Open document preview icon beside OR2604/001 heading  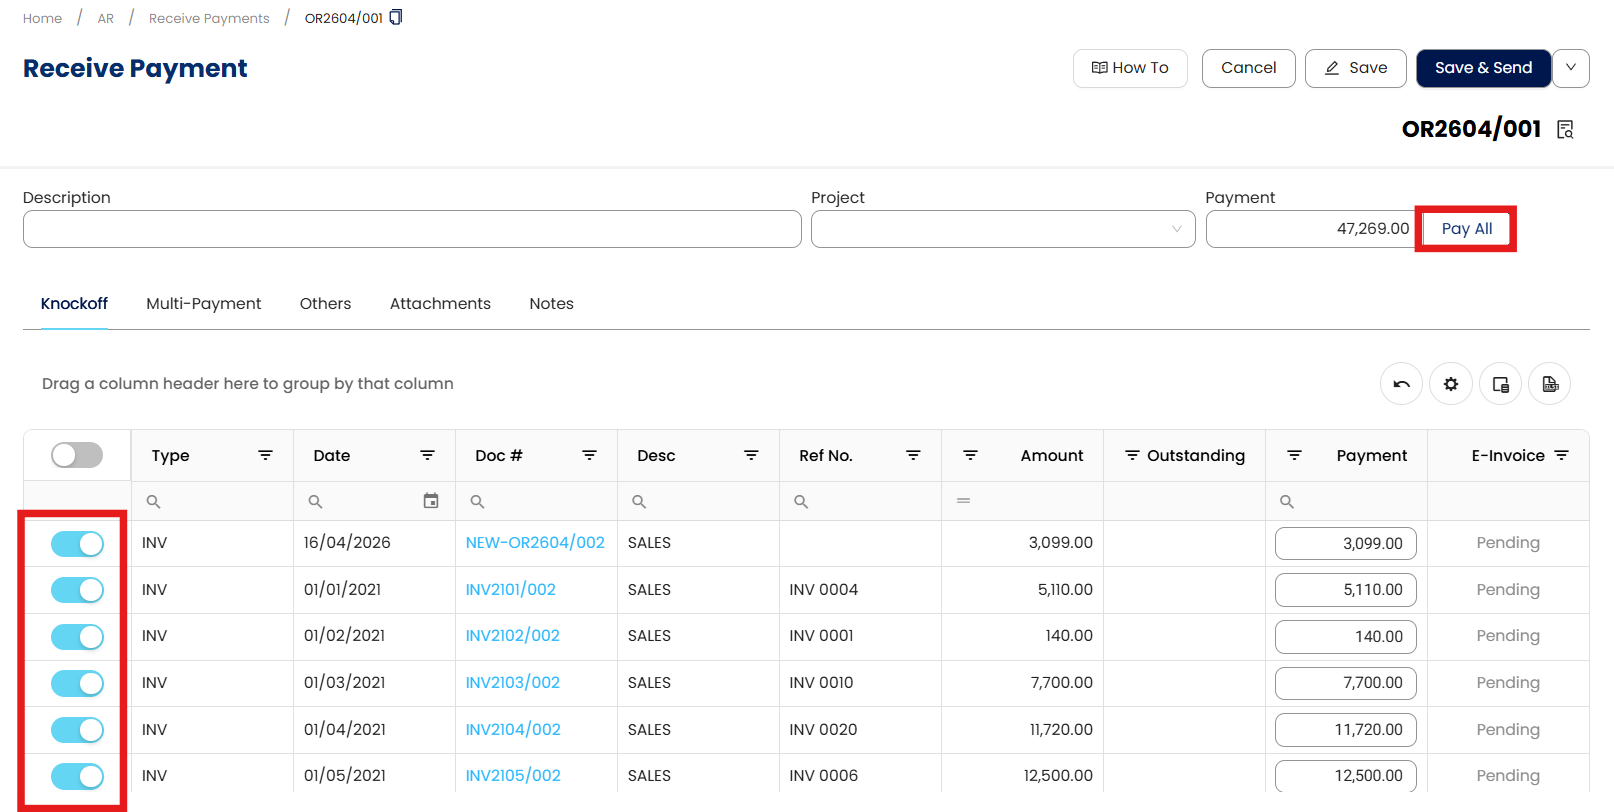(x=1566, y=129)
